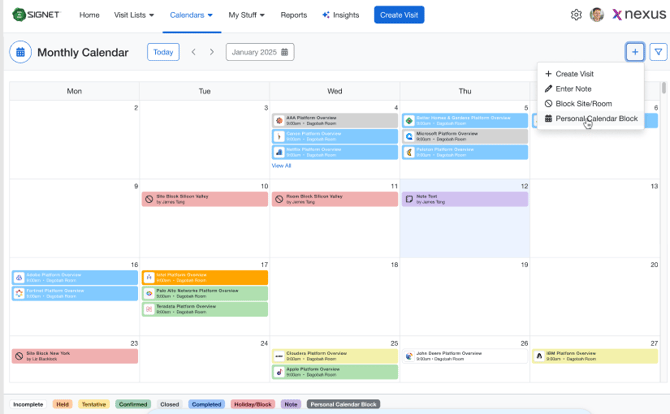Click the Note Text note icon
This screenshot has width=670, height=414.
[409, 199]
